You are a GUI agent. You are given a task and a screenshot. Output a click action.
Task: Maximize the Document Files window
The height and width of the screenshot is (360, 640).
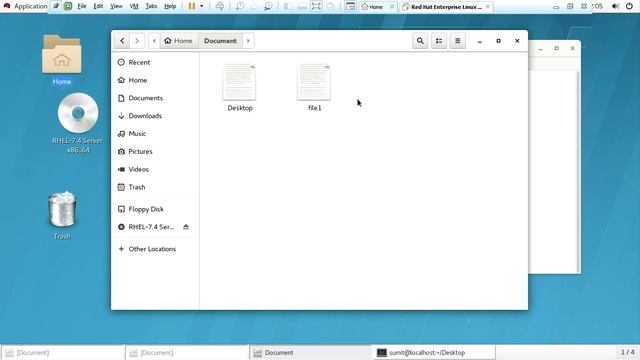pos(498,41)
